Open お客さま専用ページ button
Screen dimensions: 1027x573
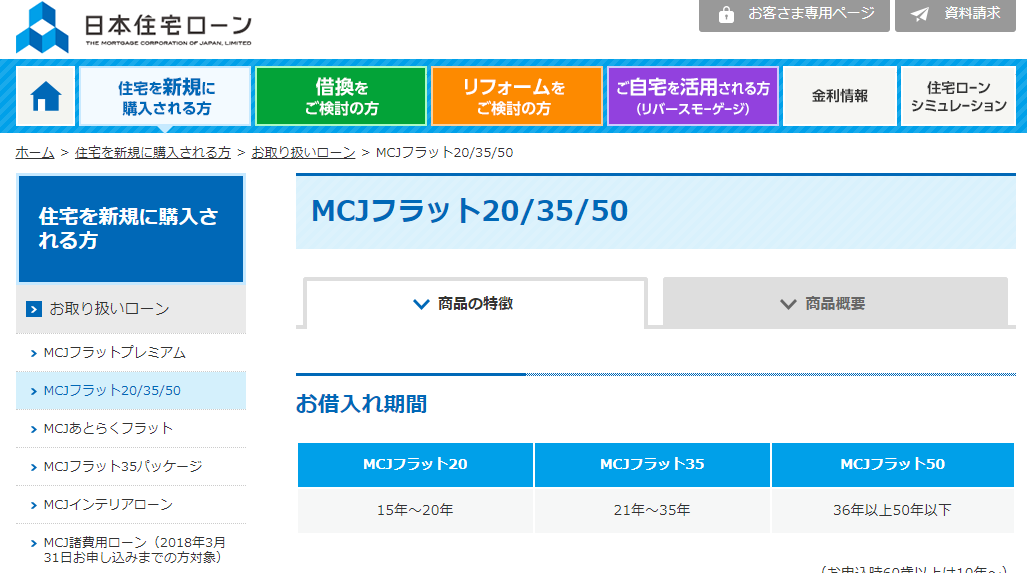pos(794,14)
